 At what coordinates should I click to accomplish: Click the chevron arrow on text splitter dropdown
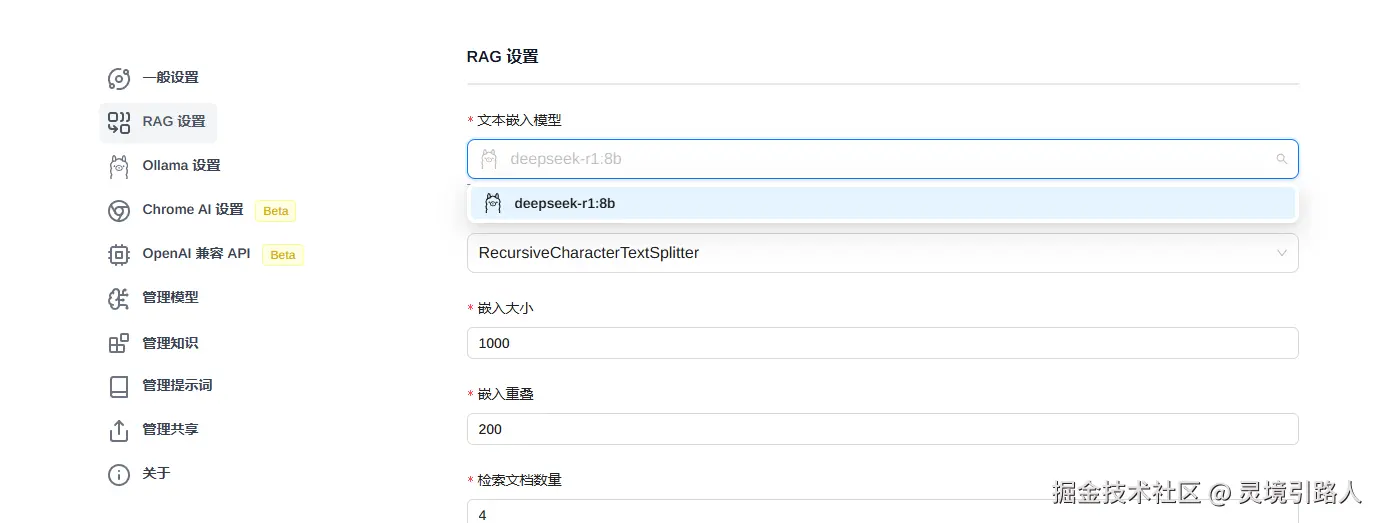(1281, 253)
